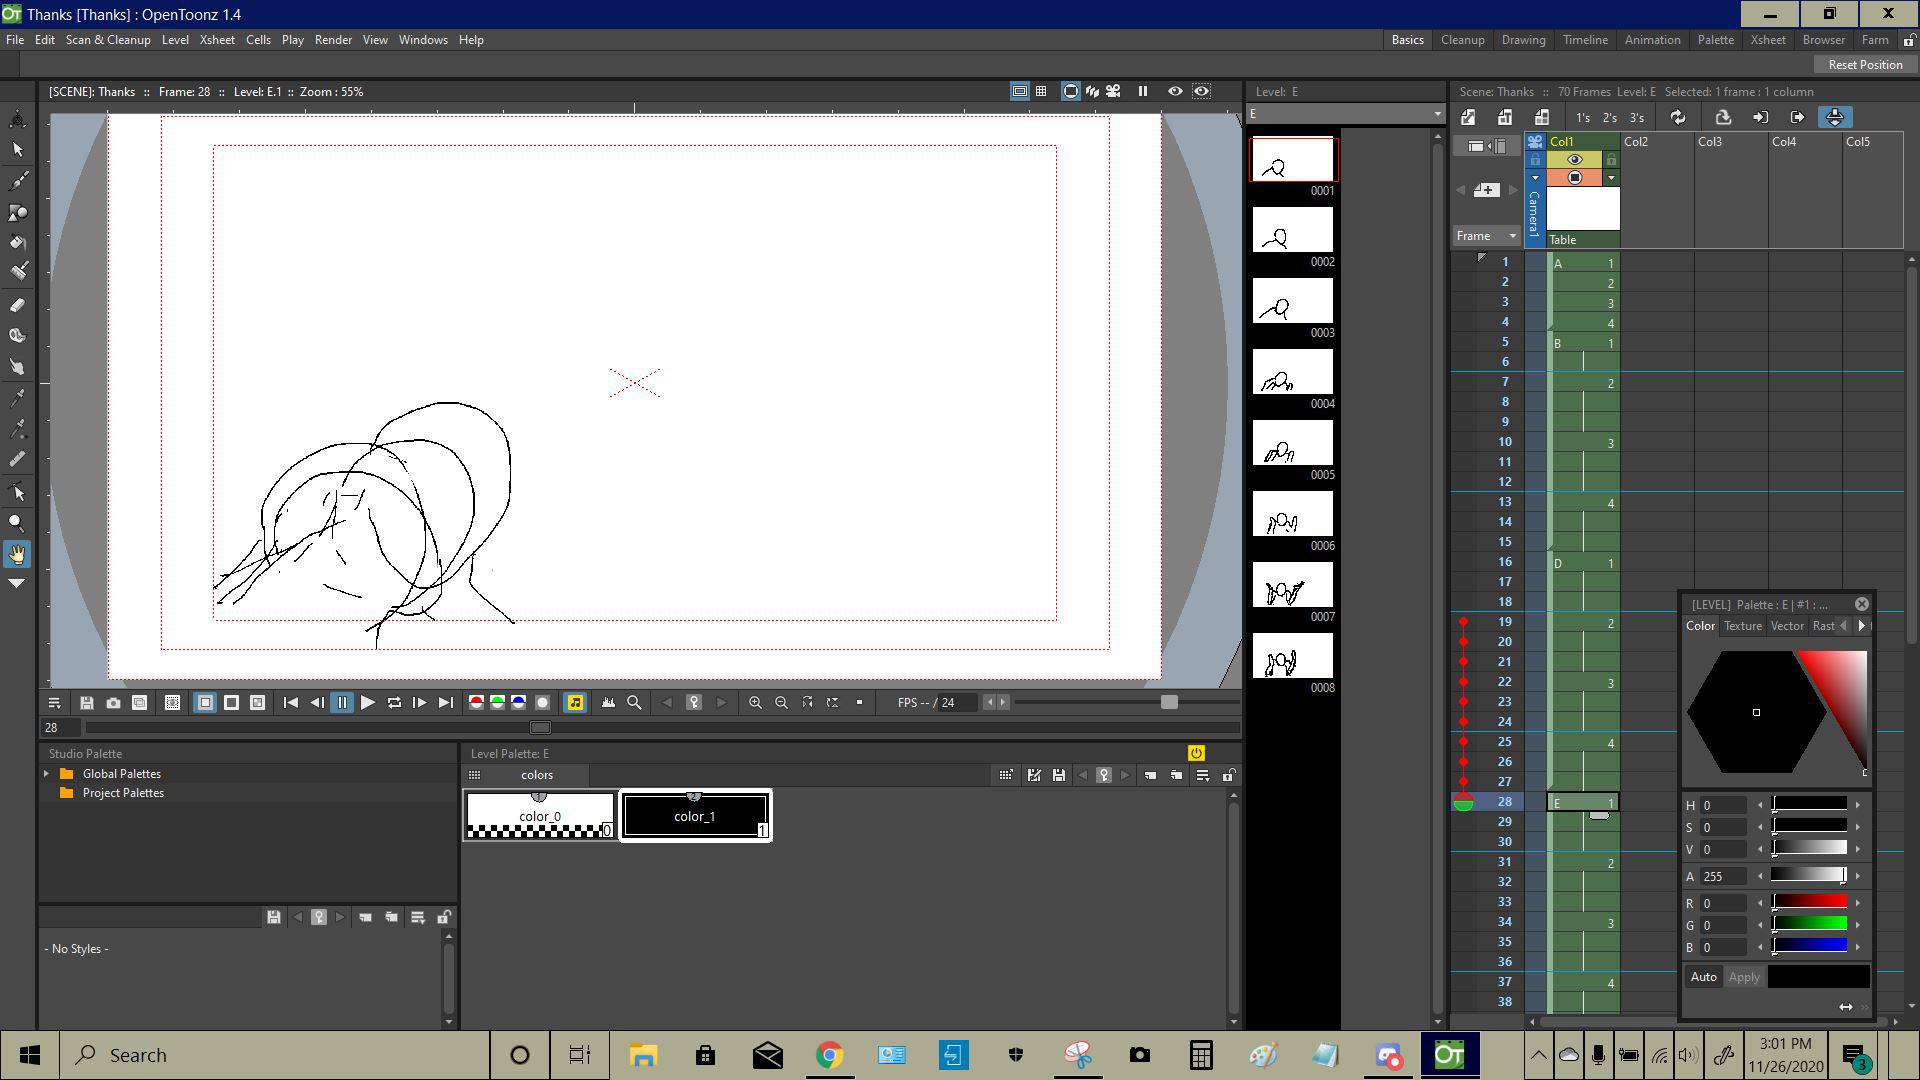Select the Tape tool
The image size is (1920, 1080).
tap(18, 336)
